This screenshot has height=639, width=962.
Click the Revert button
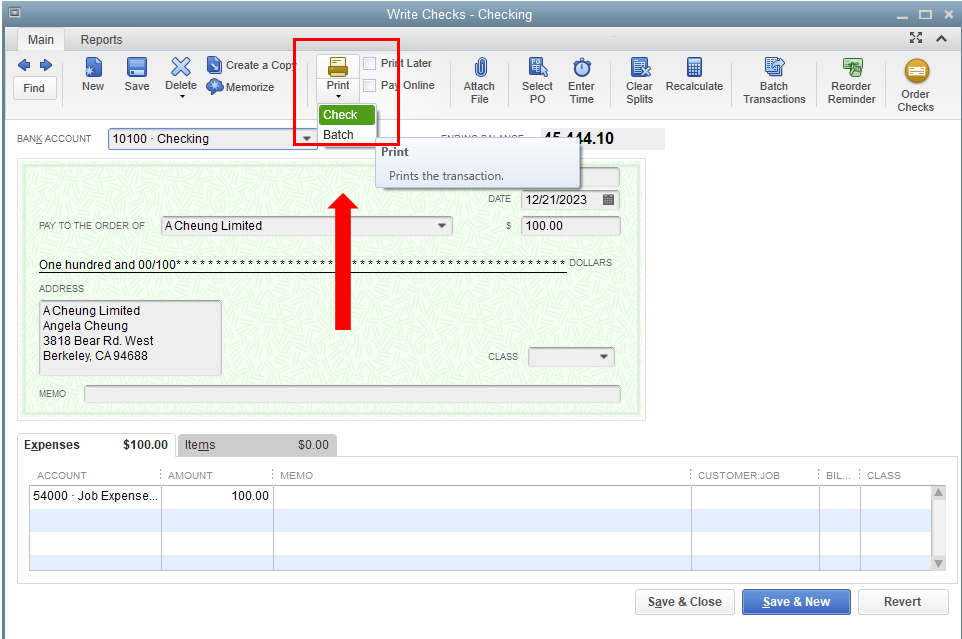[x=903, y=602]
